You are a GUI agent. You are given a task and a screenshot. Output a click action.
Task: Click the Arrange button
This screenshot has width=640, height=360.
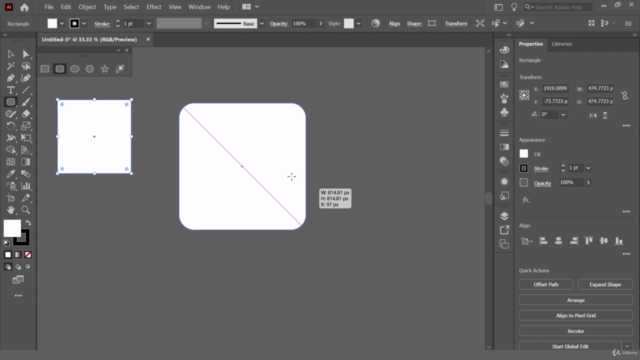pyautogui.click(x=576, y=300)
